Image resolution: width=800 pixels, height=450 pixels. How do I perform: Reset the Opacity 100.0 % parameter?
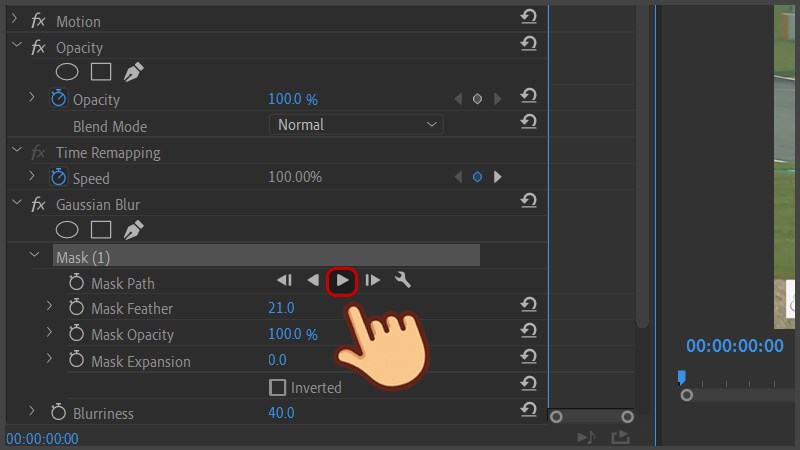529,95
